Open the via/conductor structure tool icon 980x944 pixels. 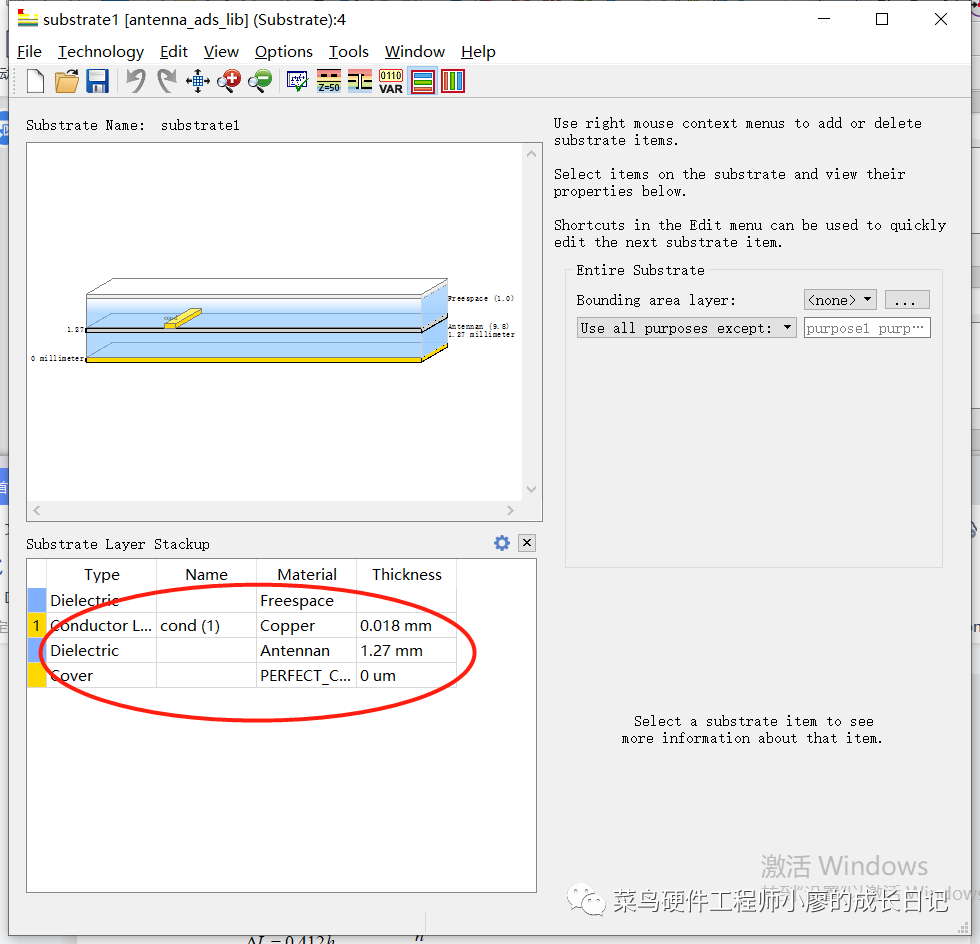point(360,81)
